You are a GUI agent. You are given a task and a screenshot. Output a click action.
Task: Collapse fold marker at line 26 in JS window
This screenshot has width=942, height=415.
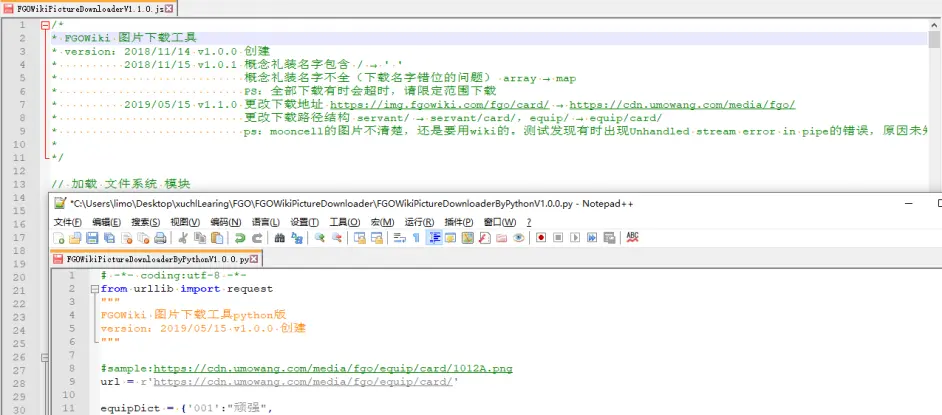(x=44, y=357)
